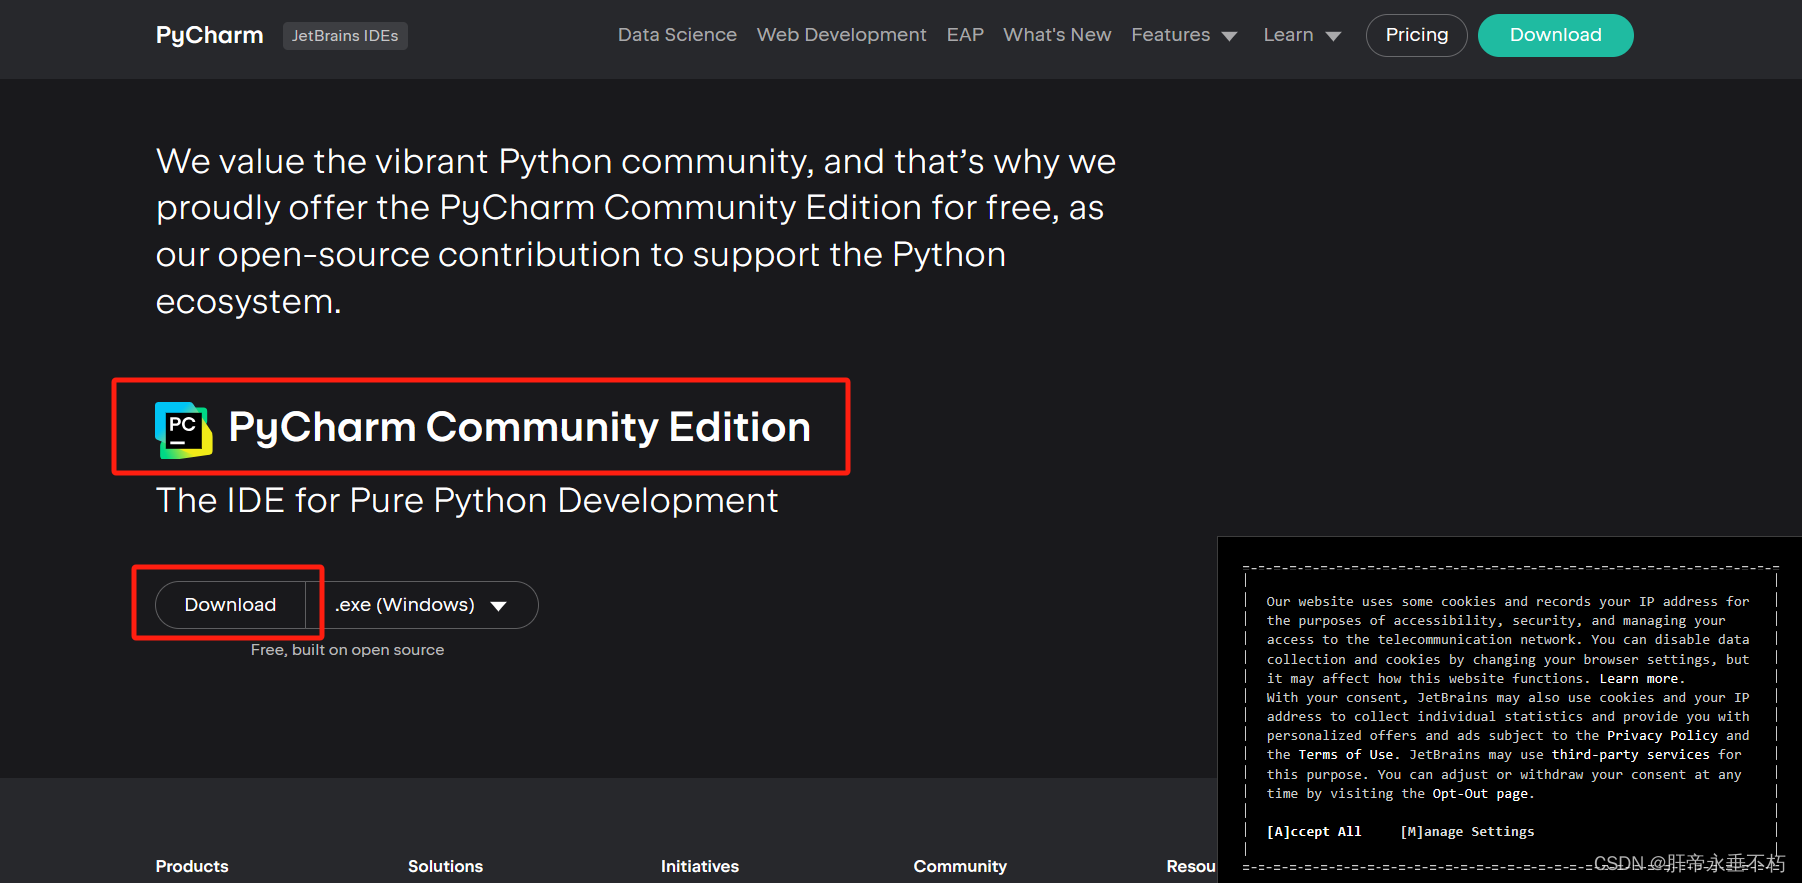Expand the Learn dropdown menu
Viewport: 1802px width, 883px height.
tap(1301, 35)
